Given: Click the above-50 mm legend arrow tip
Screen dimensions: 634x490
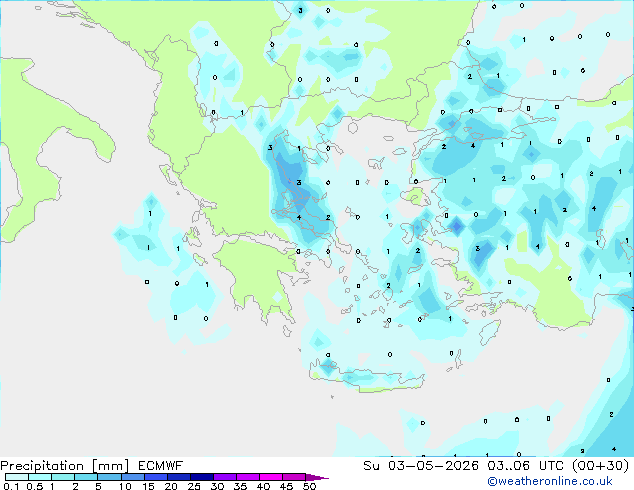Looking at the screenshot, I should pyautogui.click(x=317, y=477).
